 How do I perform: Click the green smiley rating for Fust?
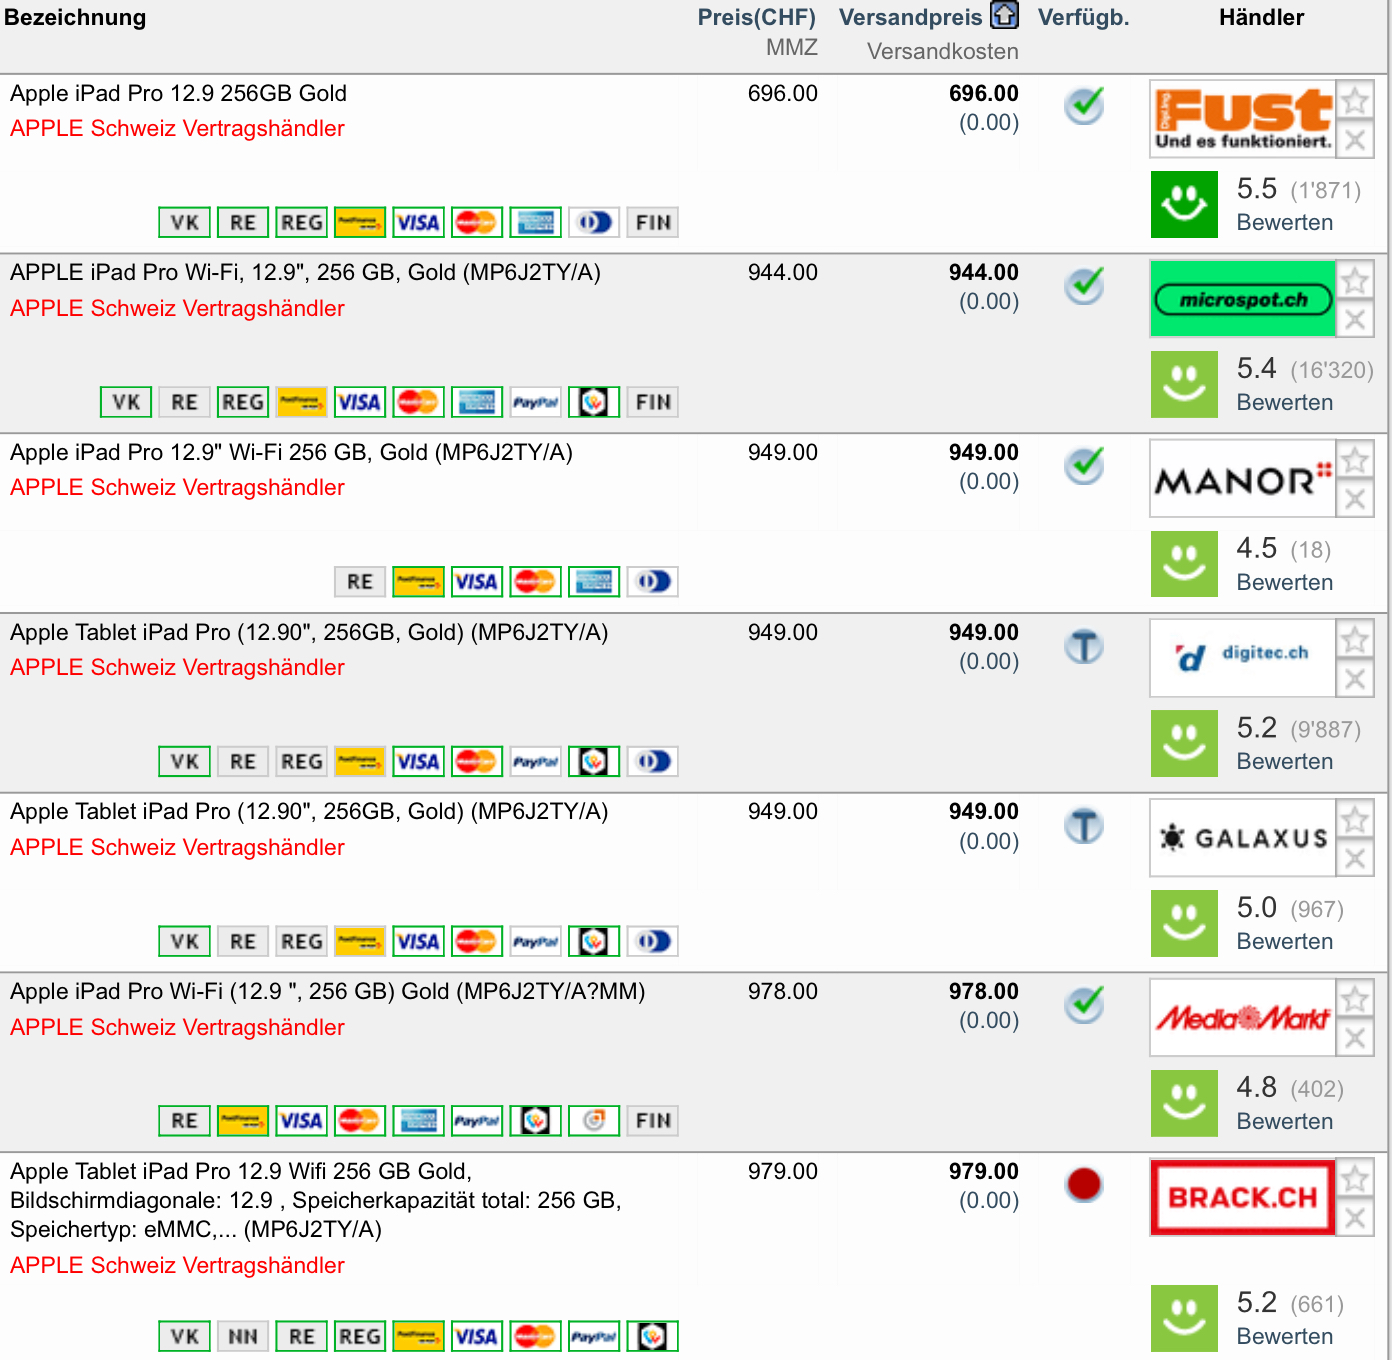click(x=1184, y=205)
